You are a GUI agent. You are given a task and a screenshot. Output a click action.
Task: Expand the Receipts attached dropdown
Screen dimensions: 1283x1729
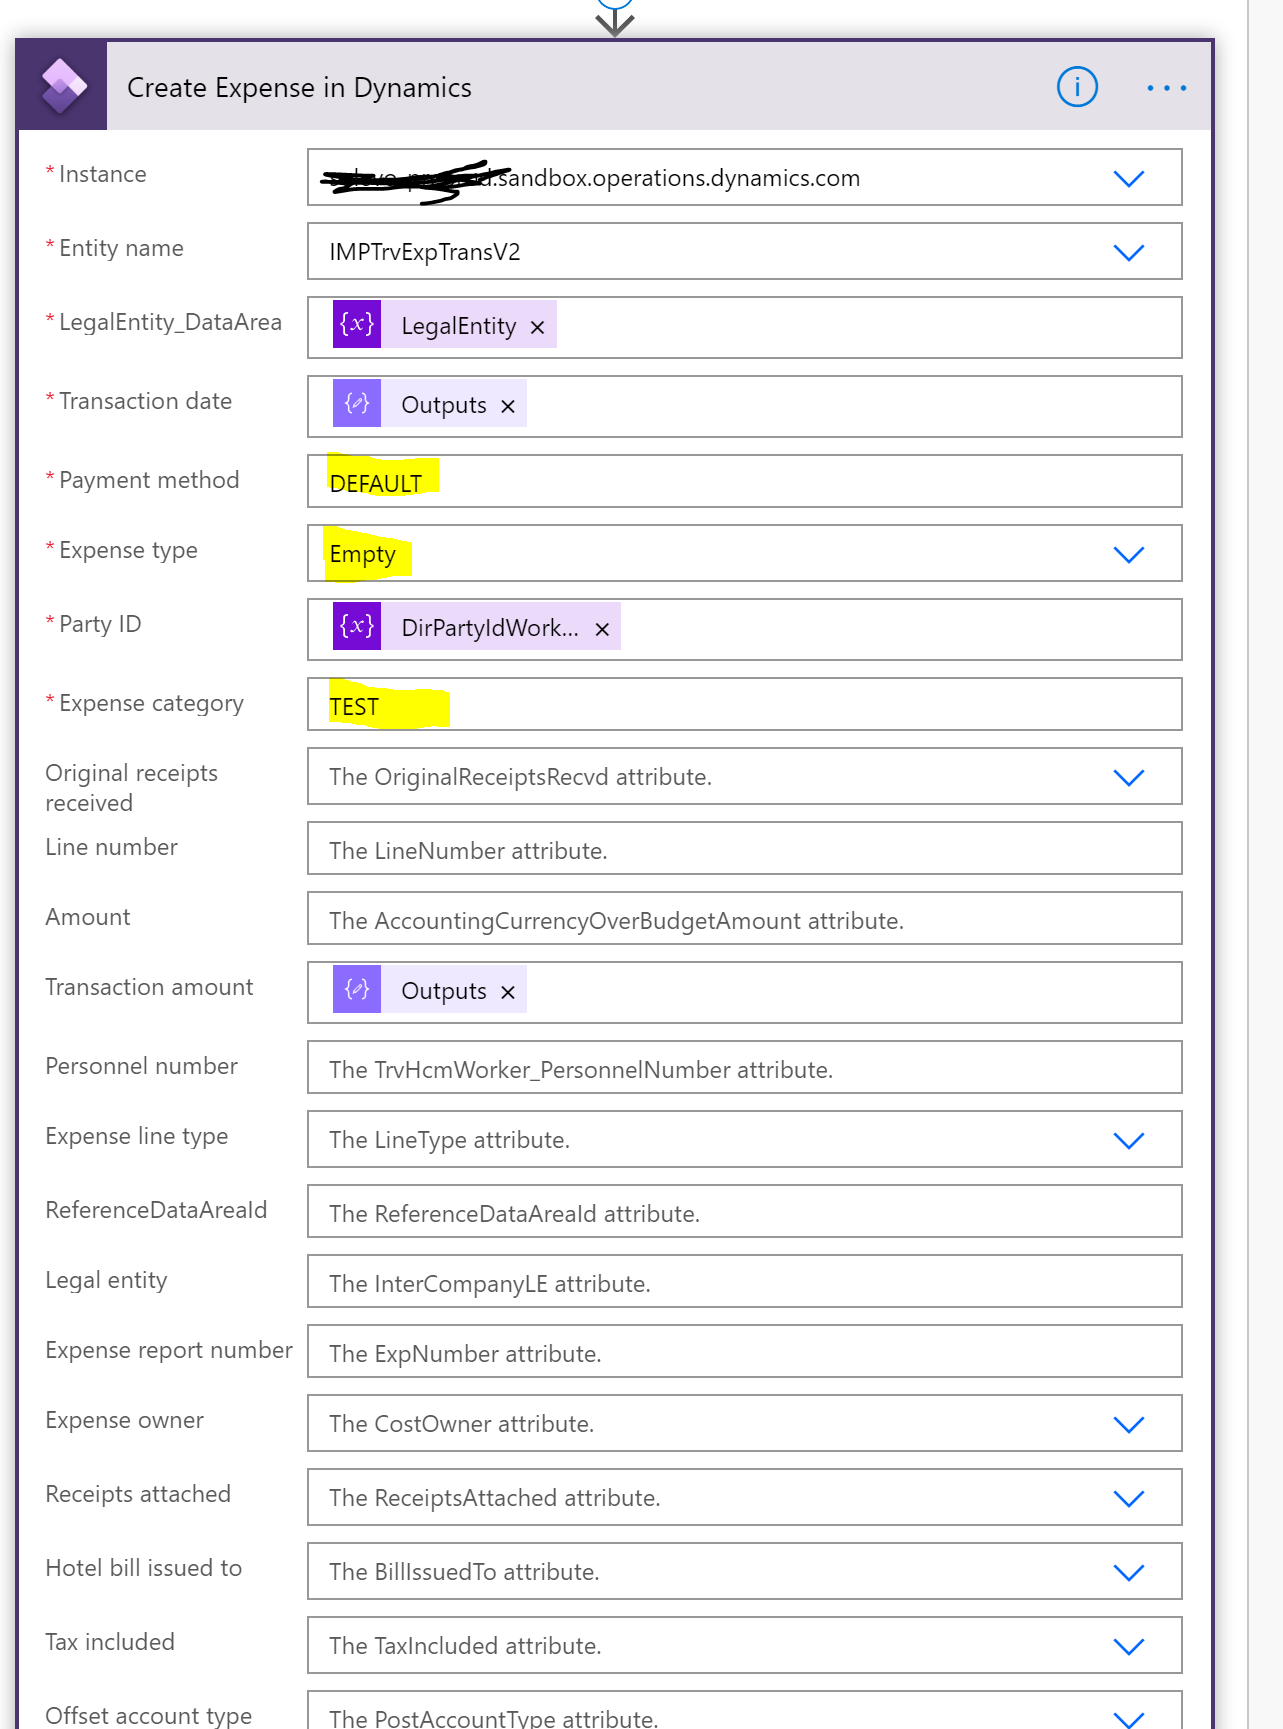tap(1129, 1498)
